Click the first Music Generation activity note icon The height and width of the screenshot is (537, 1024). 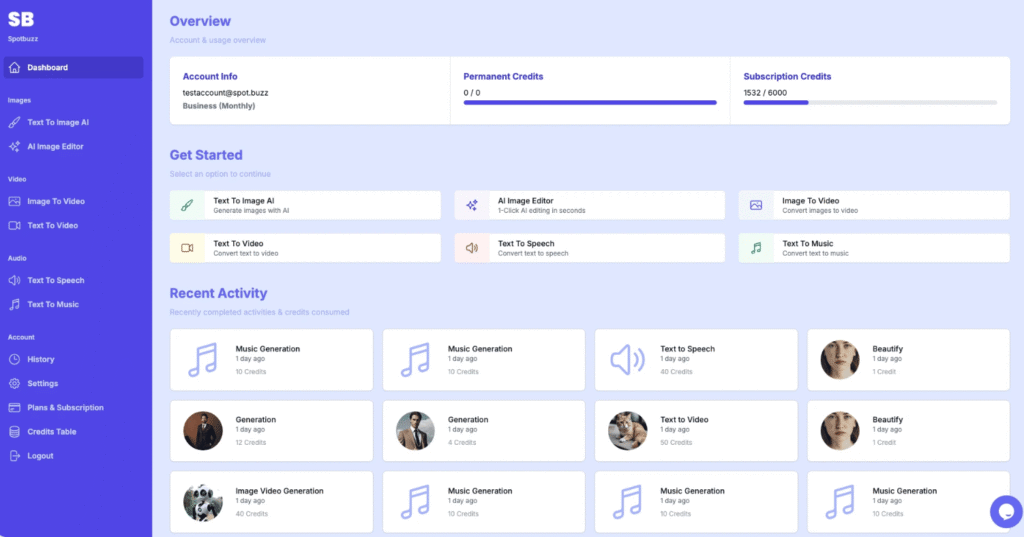202,360
